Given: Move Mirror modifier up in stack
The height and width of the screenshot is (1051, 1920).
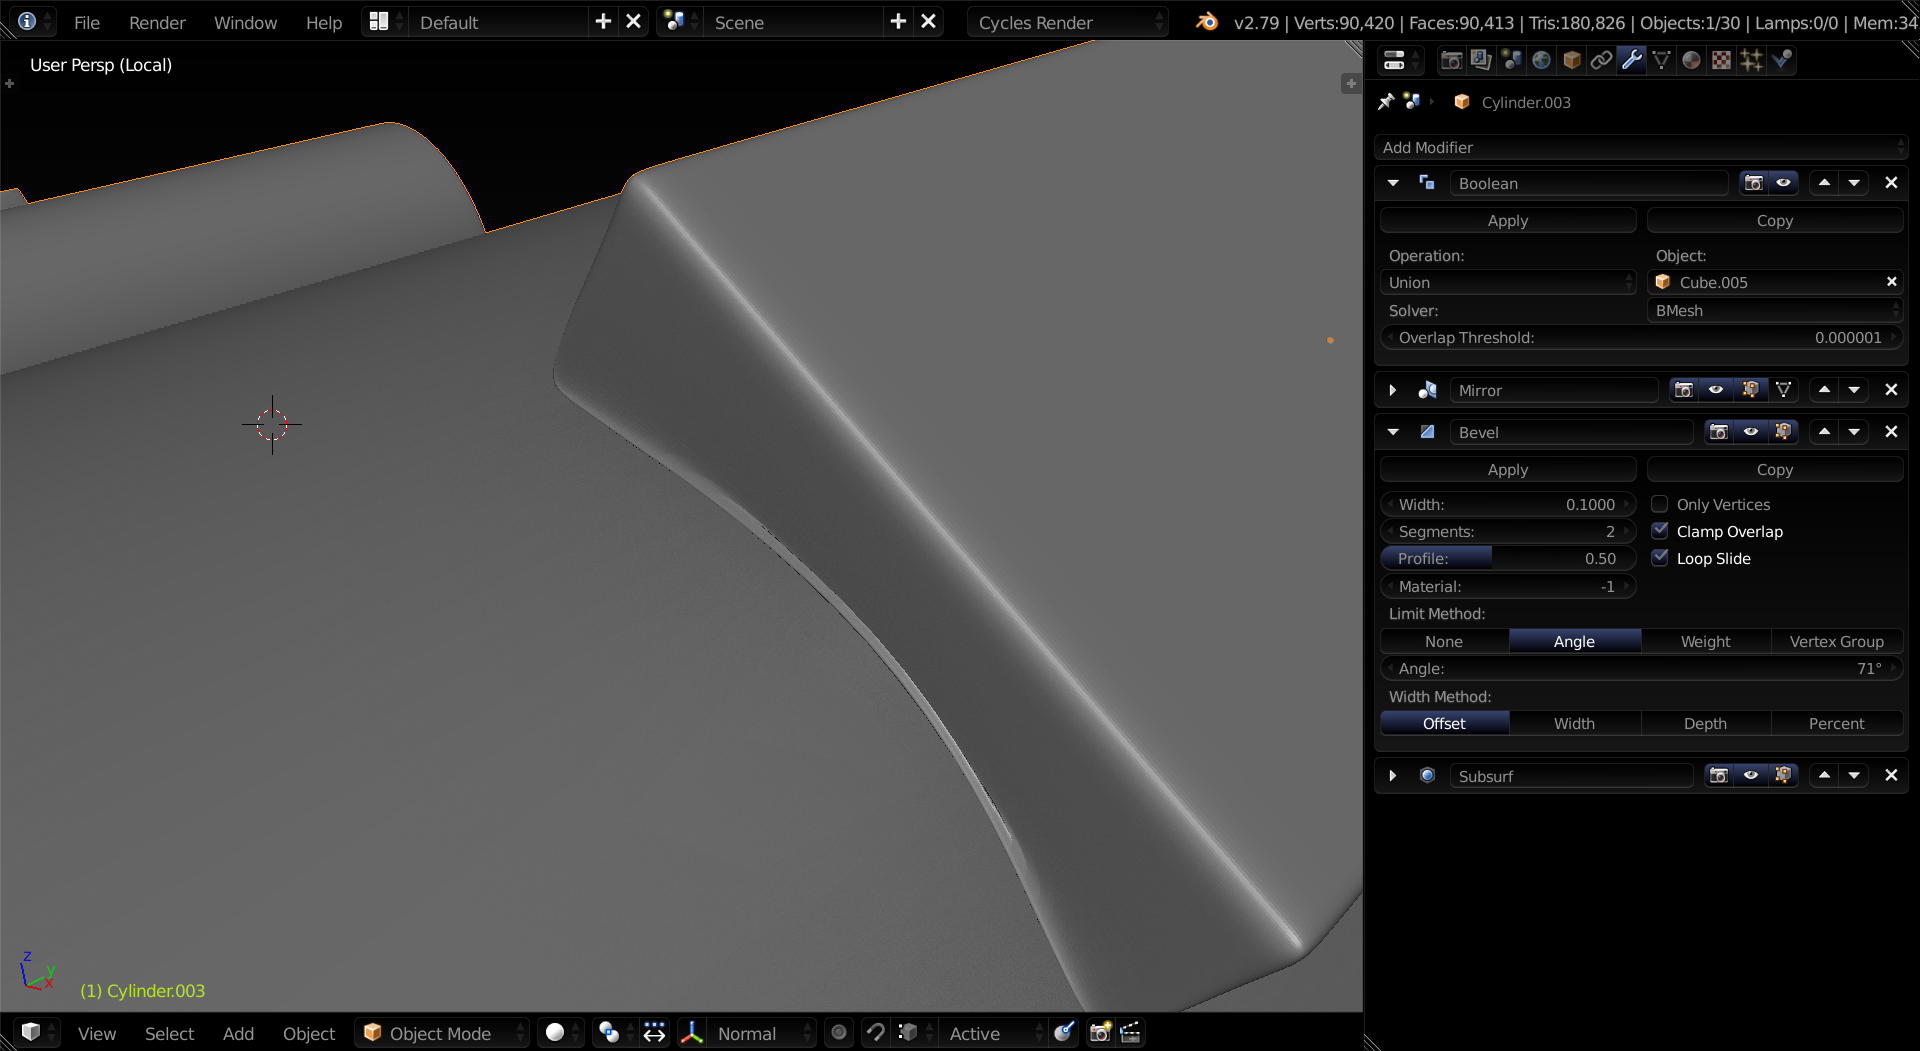Looking at the screenshot, I should tap(1824, 390).
